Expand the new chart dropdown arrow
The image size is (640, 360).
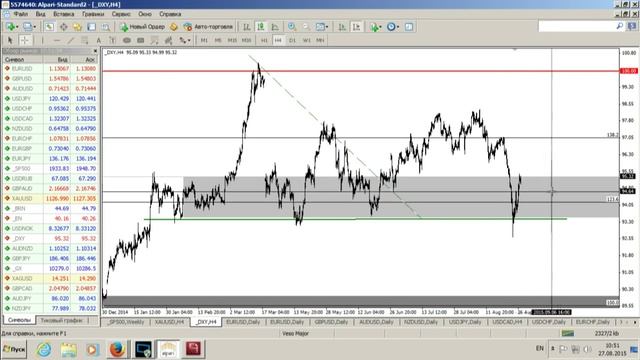point(17,27)
